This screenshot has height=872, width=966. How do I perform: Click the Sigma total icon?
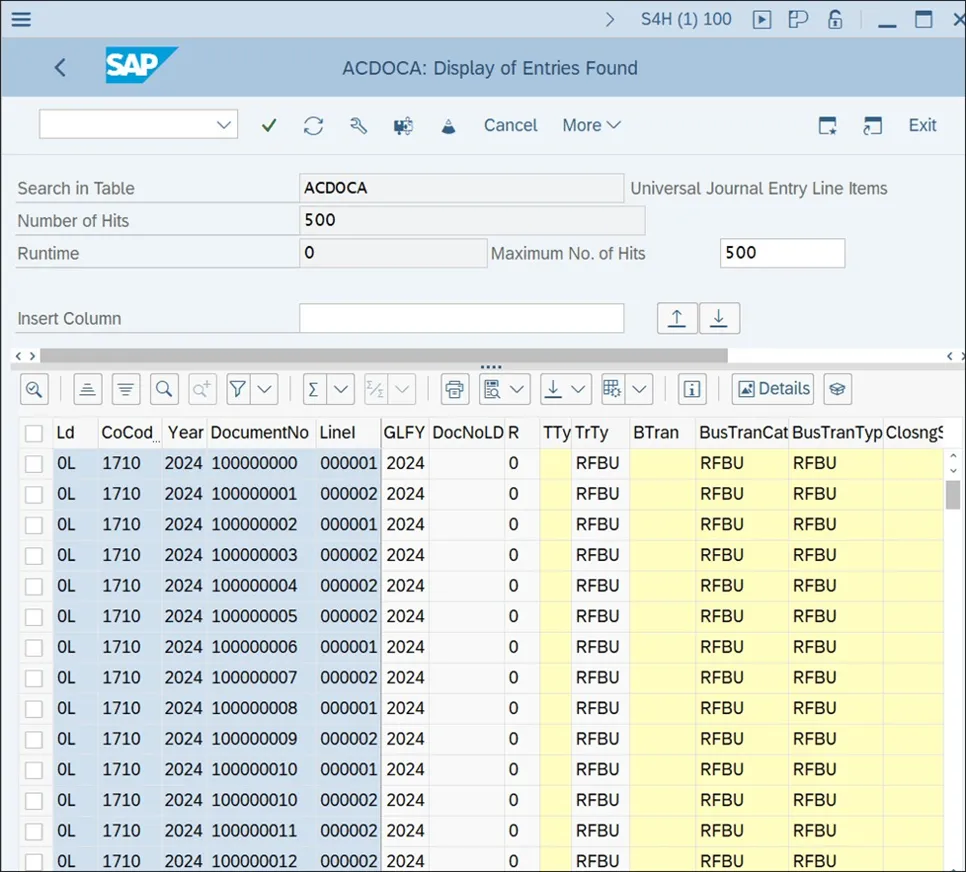pos(314,389)
